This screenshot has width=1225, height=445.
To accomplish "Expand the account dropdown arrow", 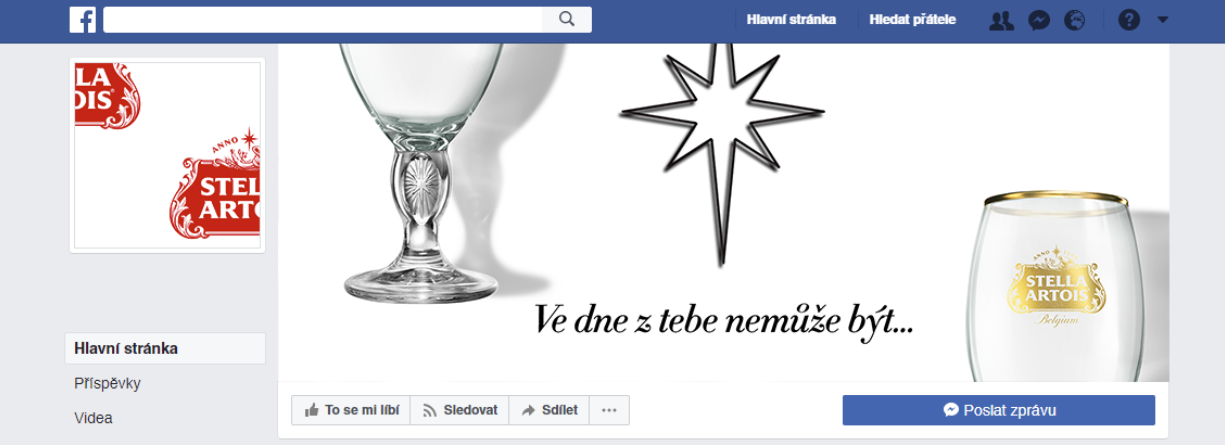I will click(x=1162, y=20).
